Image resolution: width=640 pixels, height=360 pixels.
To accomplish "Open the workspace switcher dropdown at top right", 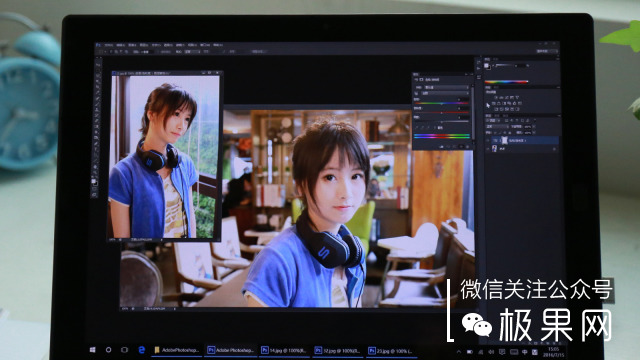I will click(547, 51).
